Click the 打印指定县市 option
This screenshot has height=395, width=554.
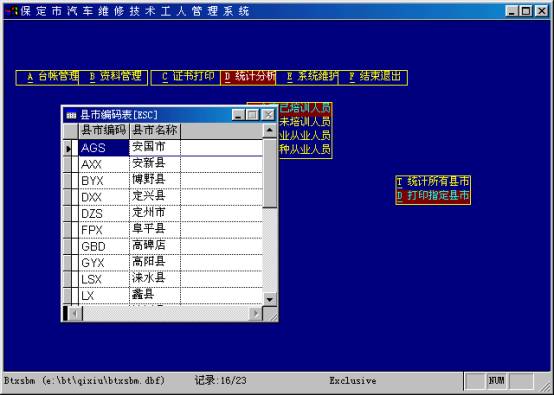coord(433,196)
